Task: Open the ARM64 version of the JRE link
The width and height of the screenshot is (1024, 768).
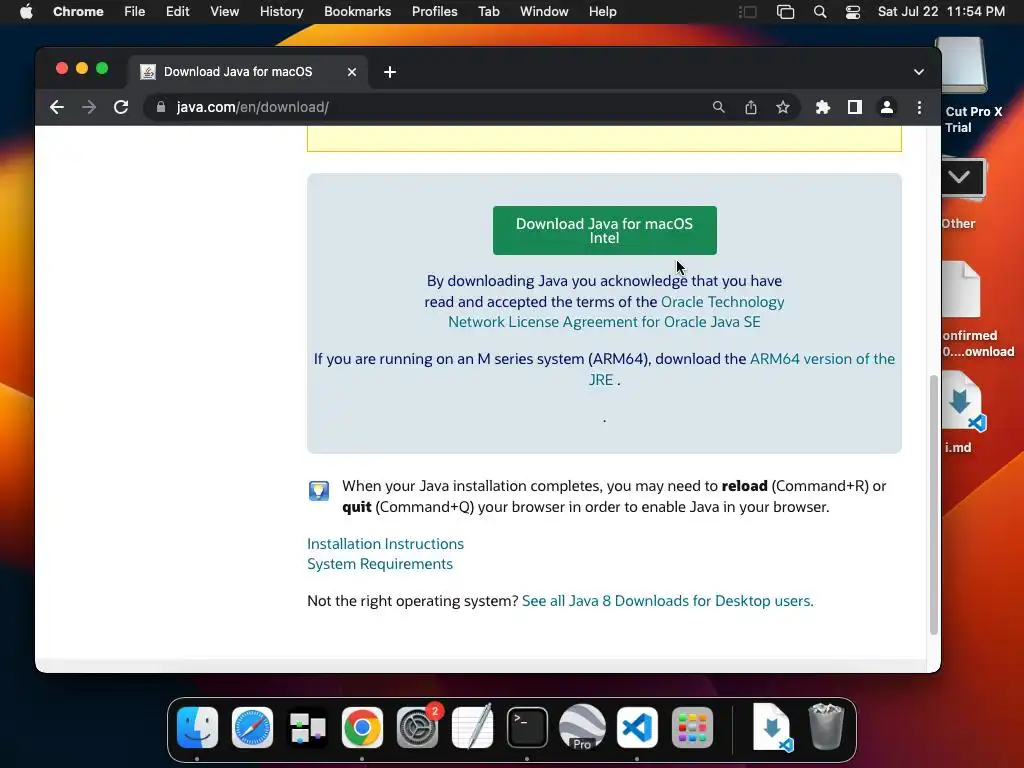Action: (x=742, y=369)
